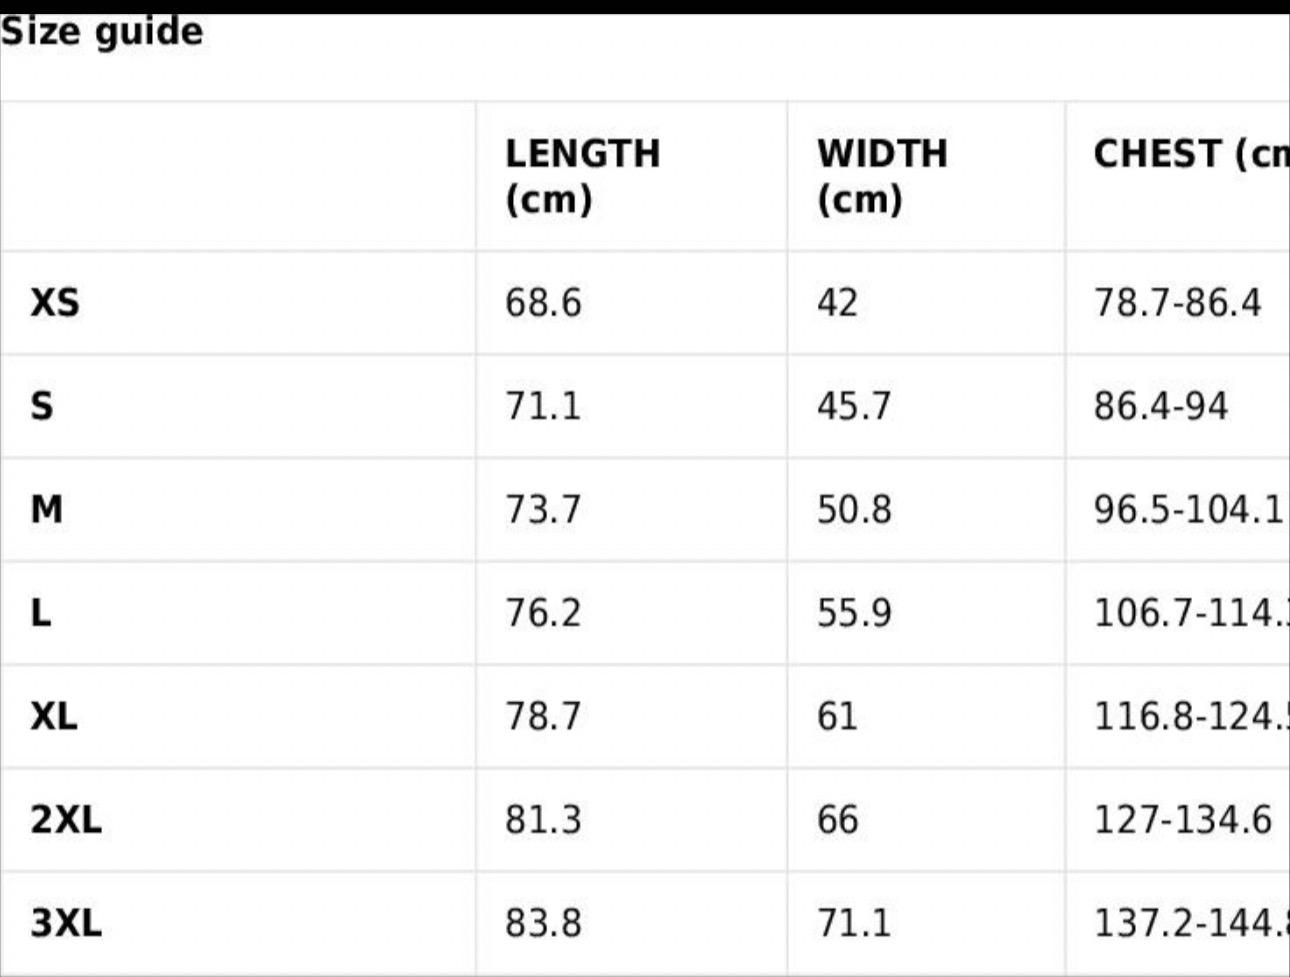1290x977 pixels.
Task: Select the L size row label
Action: coord(41,613)
